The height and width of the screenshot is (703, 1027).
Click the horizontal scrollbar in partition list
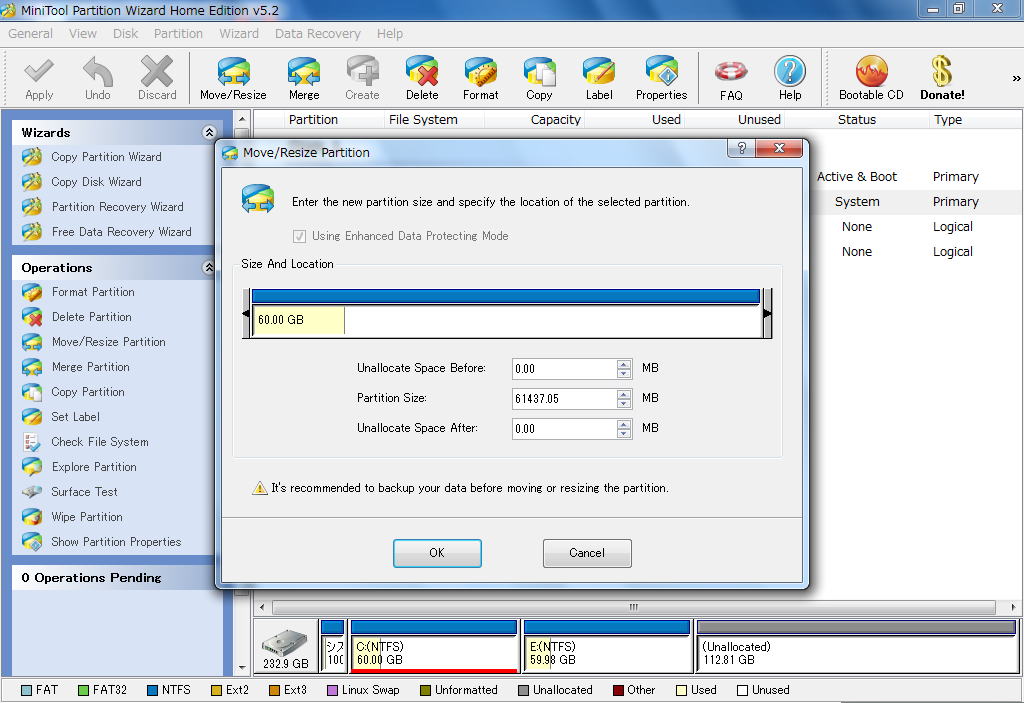(x=633, y=607)
